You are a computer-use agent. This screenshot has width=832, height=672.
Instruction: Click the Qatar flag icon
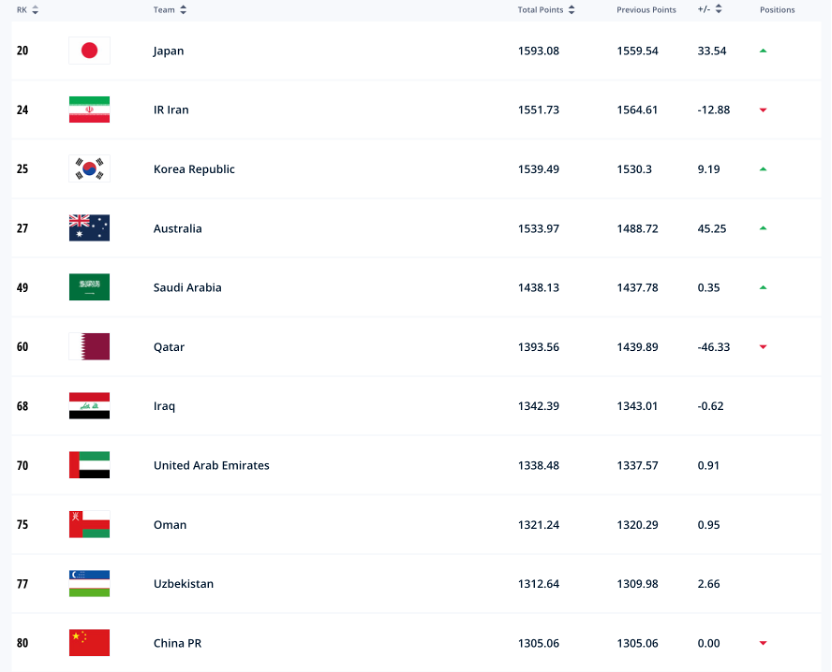pos(89,347)
